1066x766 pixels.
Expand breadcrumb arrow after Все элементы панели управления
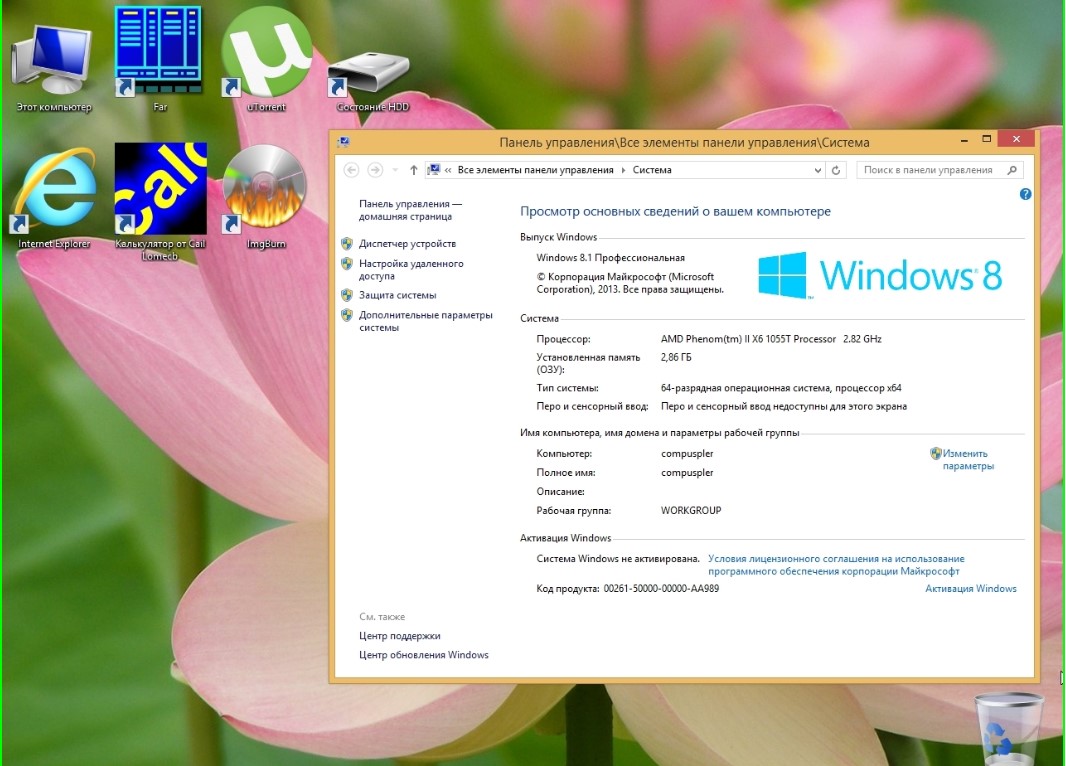coord(623,170)
